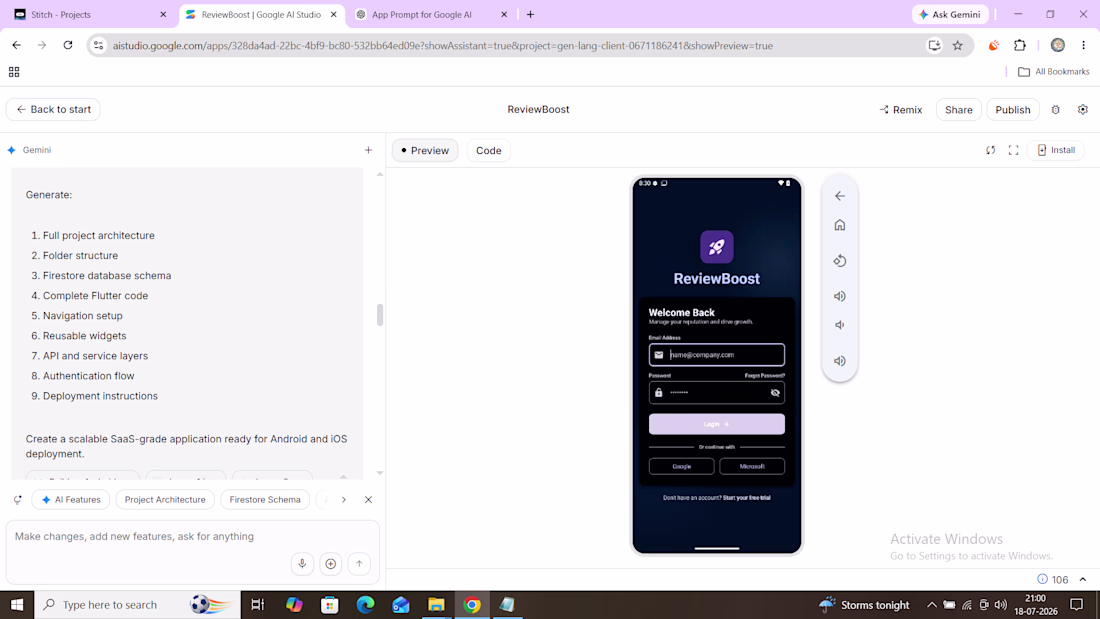This screenshot has width=1100, height=619.
Task: Reload the app preview
Action: 991,150
